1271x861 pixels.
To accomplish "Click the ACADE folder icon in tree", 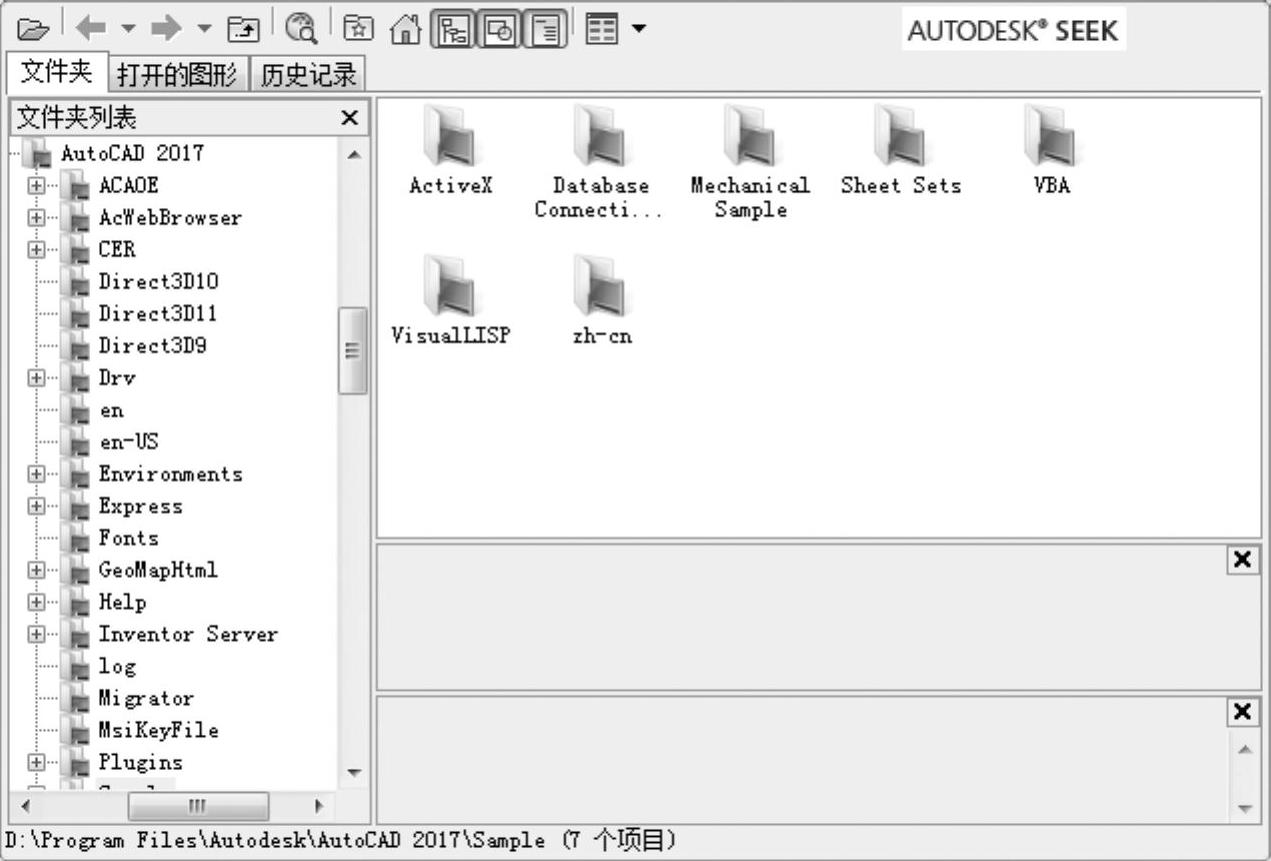I will point(75,186).
